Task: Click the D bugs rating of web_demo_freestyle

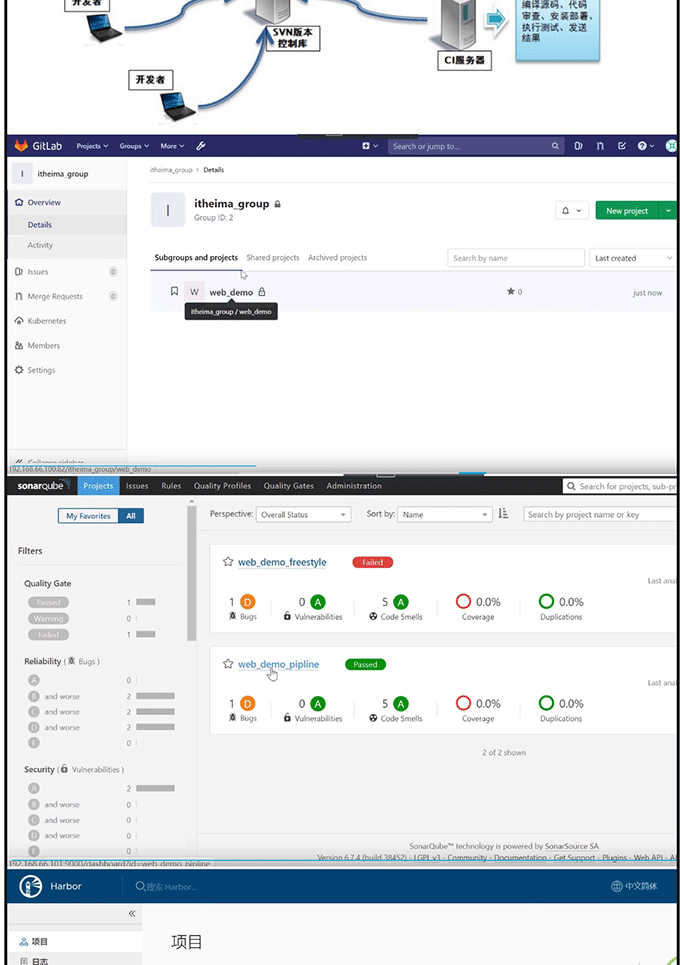Action: 247,602
